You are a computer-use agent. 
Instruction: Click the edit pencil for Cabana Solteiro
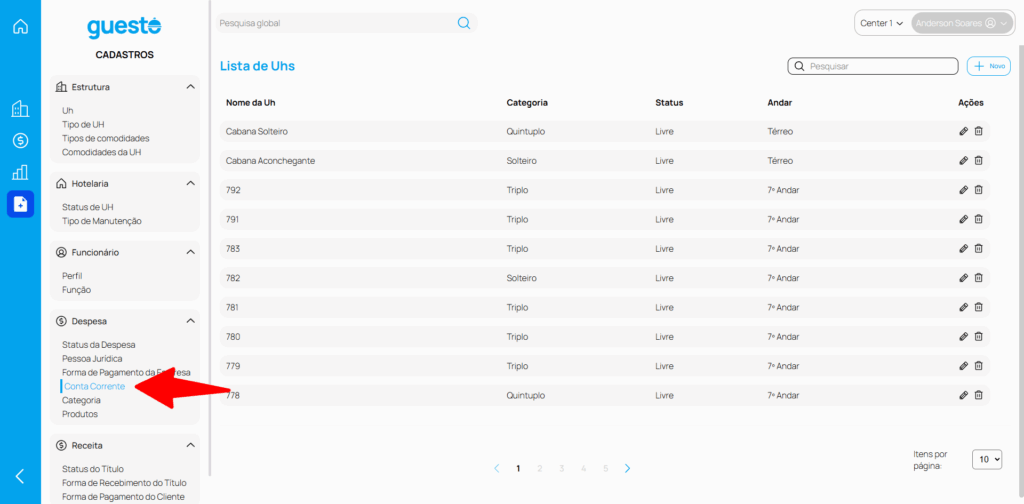[x=963, y=131]
